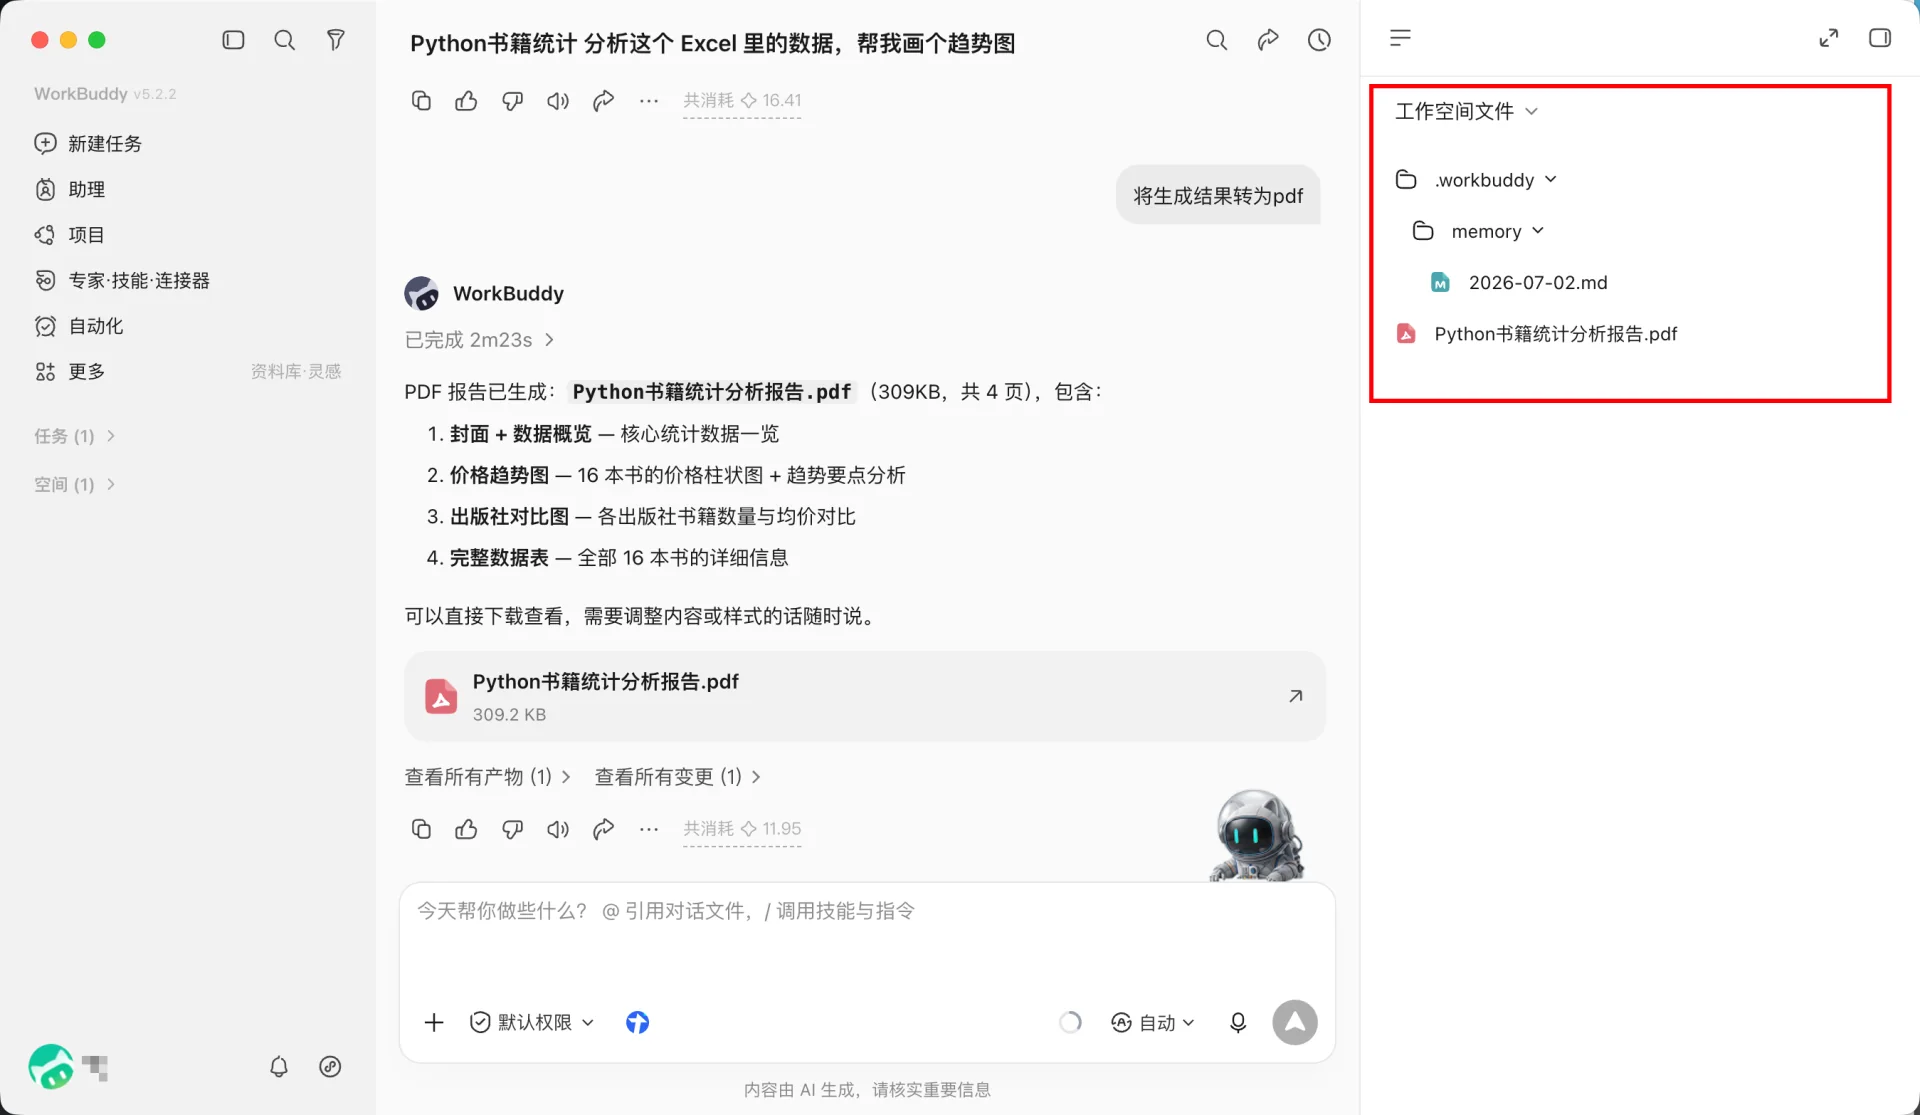1920x1115 pixels.
Task: Dislike the upper message with thumbs down
Action: [x=512, y=101]
